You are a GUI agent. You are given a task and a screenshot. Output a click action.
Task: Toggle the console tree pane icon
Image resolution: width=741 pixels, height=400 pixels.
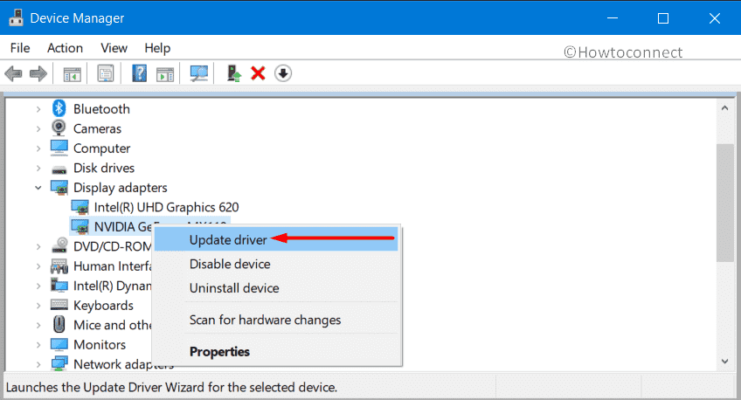pos(72,74)
